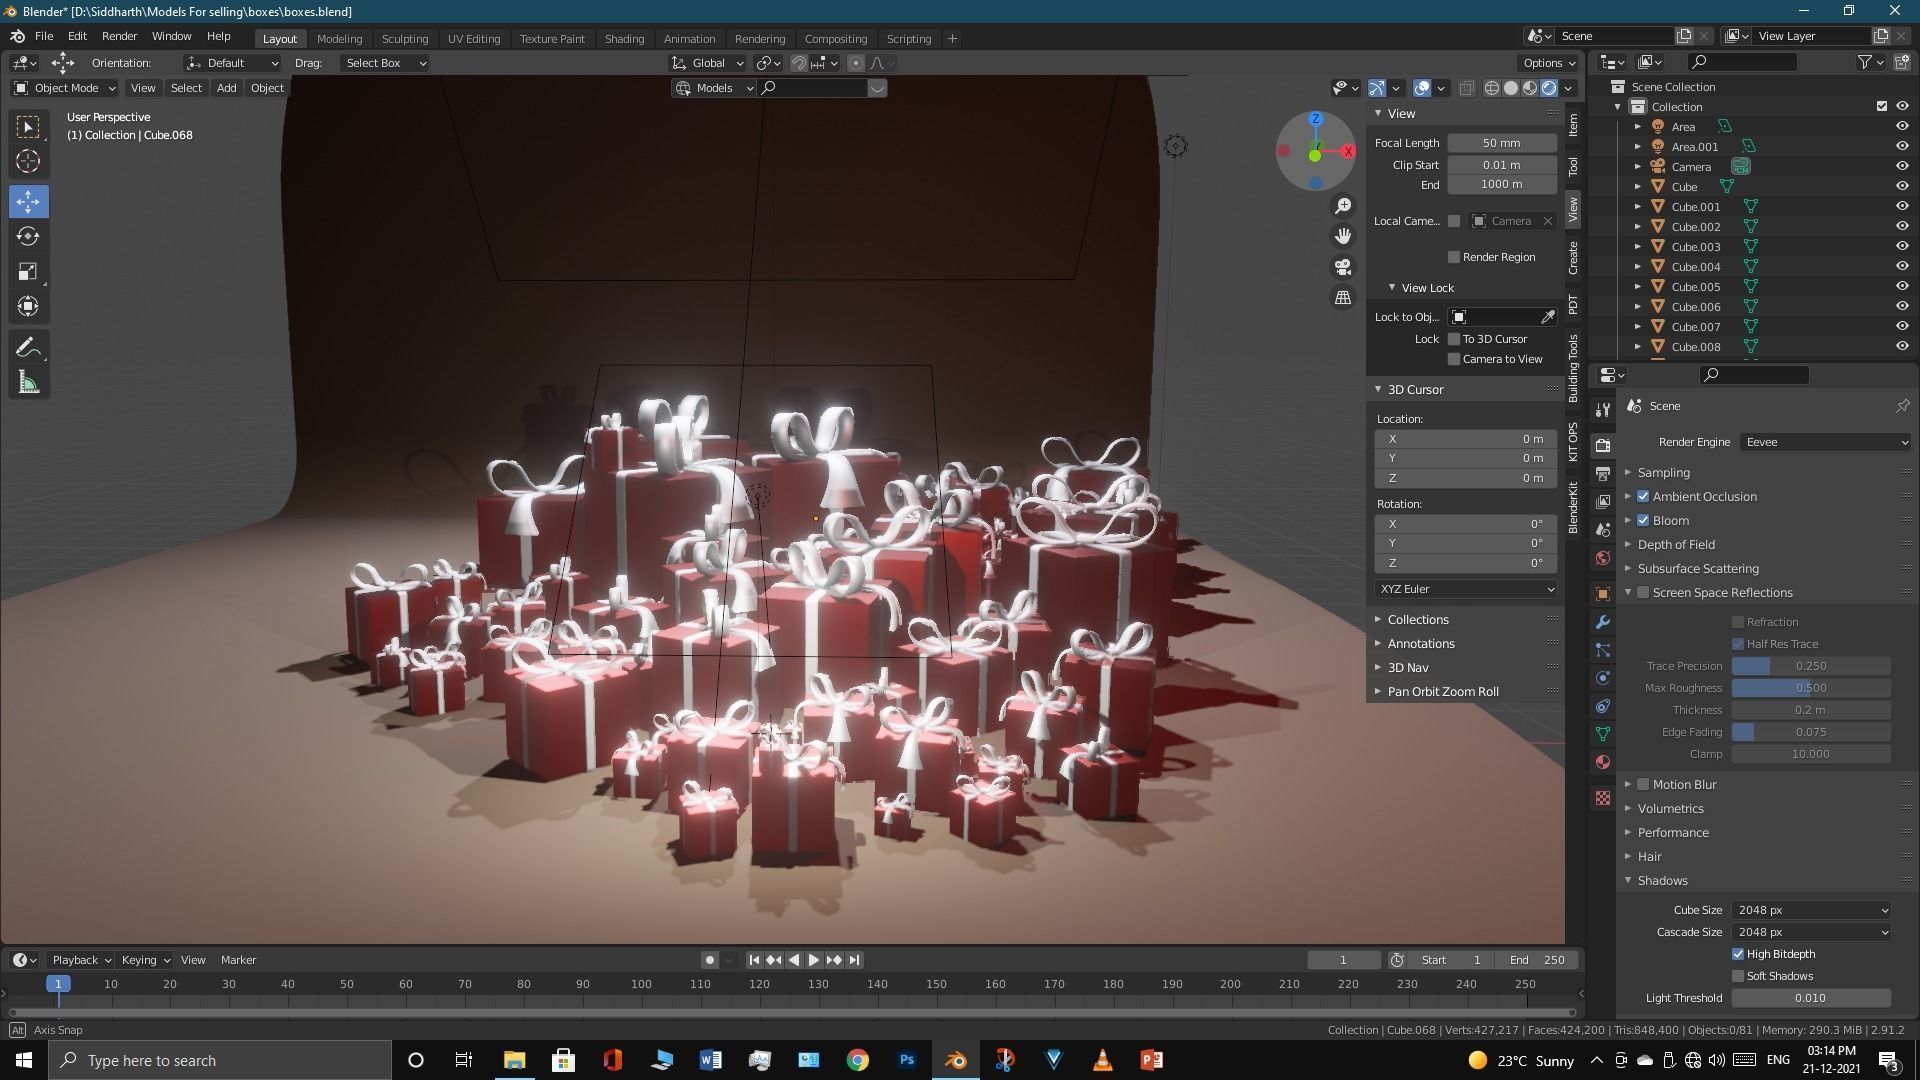Open Drag Select Box dropdown
Viewport: 1920px width, 1080px height.
(385, 63)
